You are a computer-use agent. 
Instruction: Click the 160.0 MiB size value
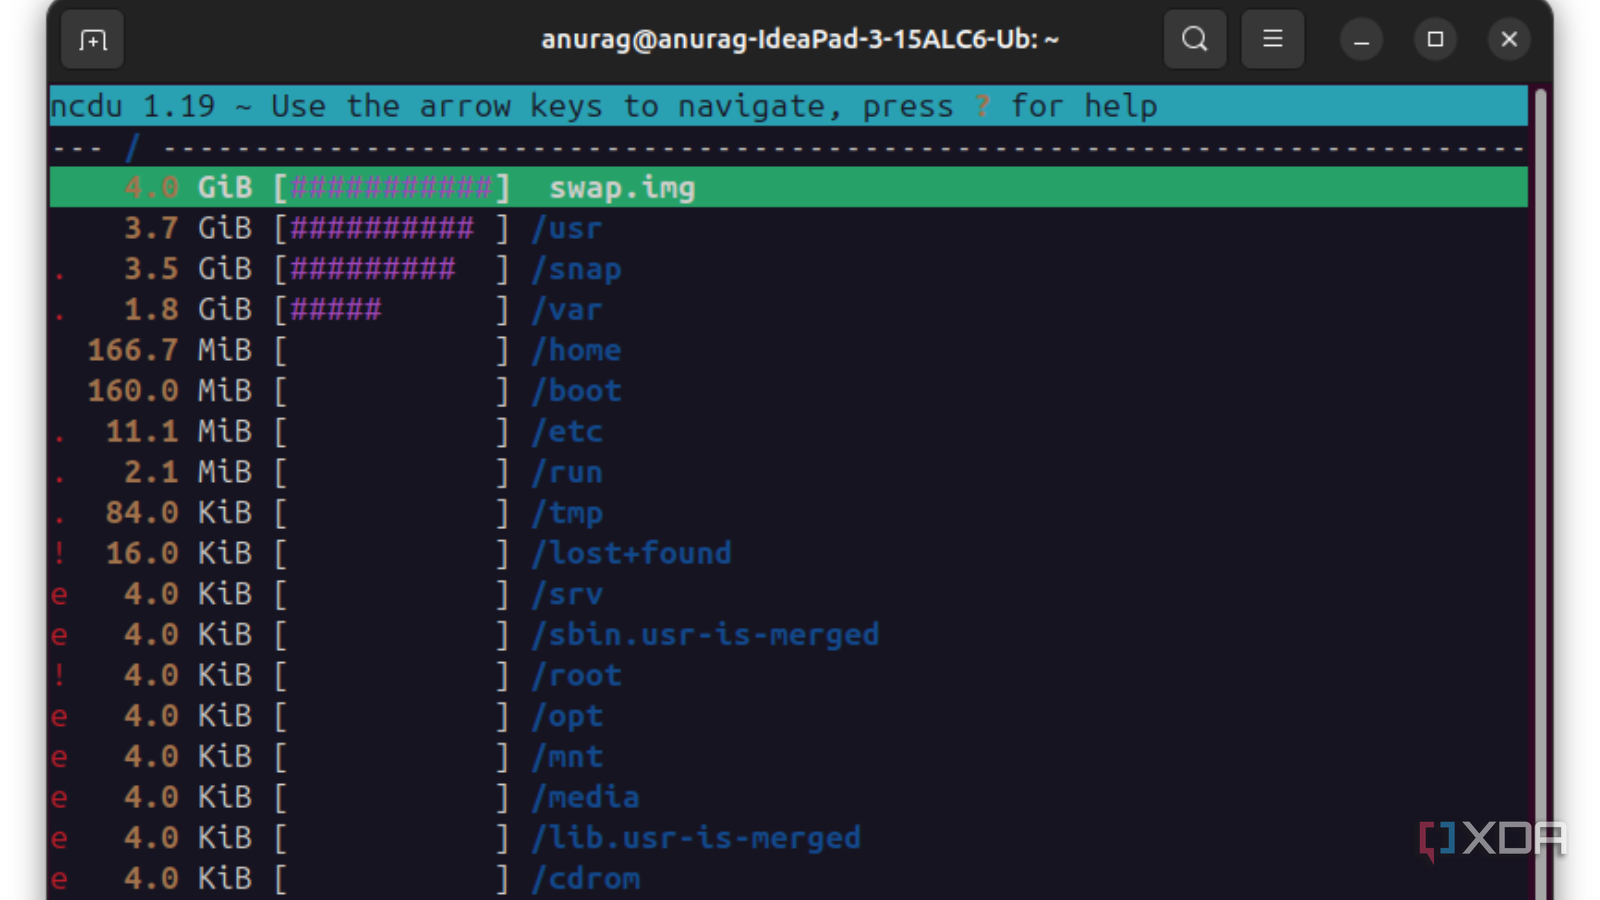click(x=170, y=391)
